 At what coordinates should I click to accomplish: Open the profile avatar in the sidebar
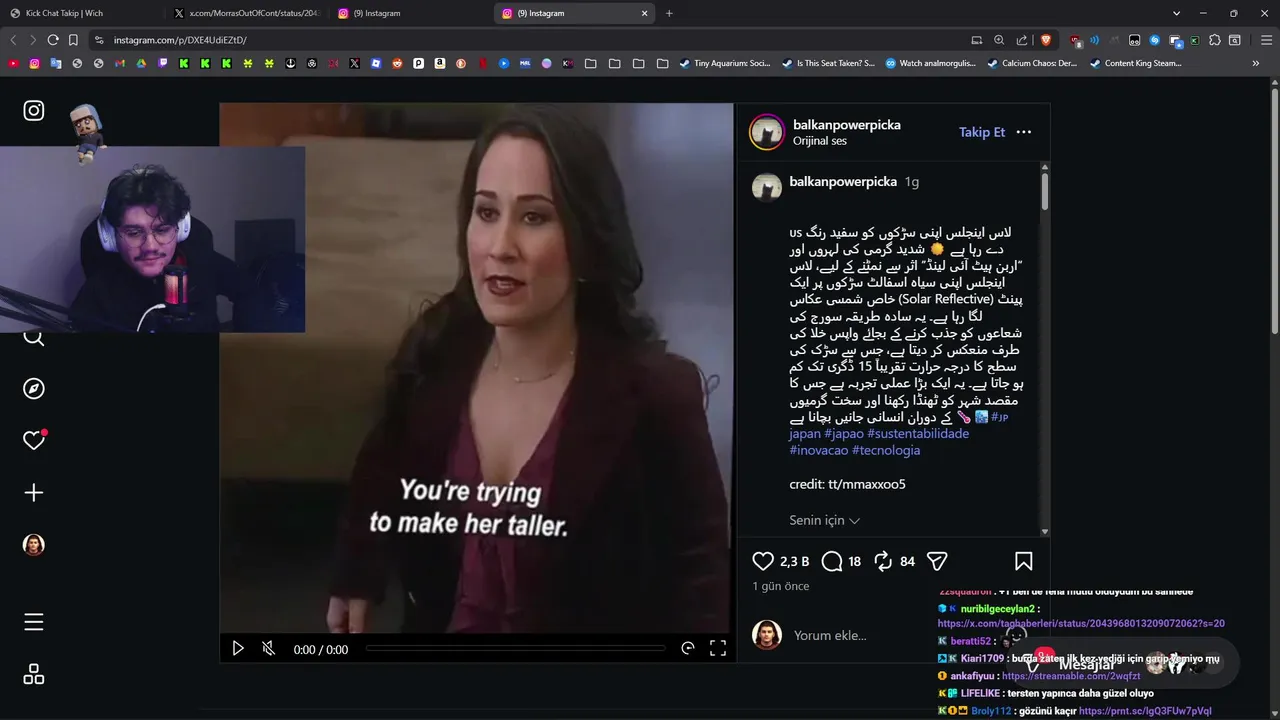tap(34, 545)
